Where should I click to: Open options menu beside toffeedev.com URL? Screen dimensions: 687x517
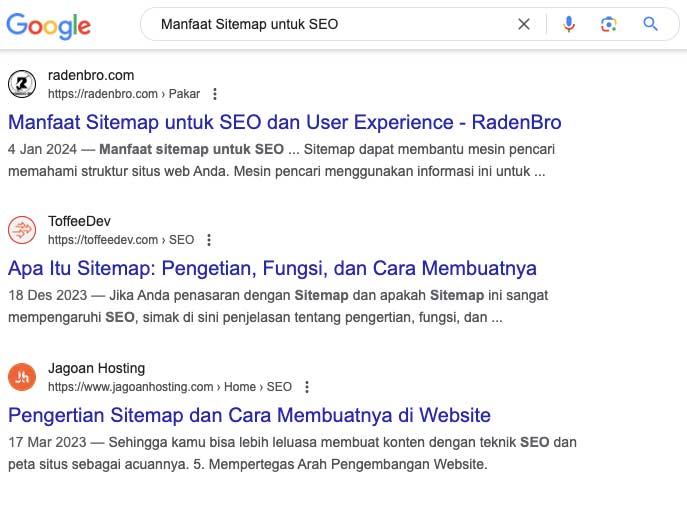tap(209, 240)
